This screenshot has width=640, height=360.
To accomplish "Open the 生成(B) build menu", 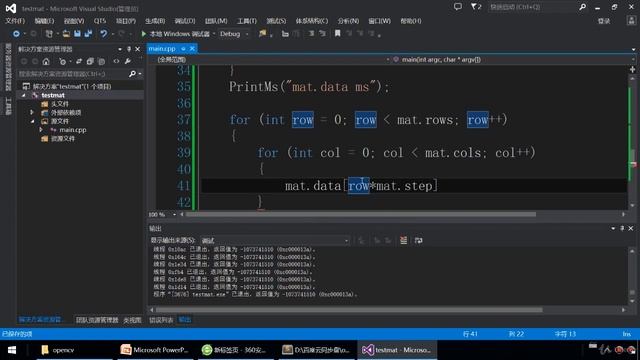I will pyautogui.click(x=155, y=21).
